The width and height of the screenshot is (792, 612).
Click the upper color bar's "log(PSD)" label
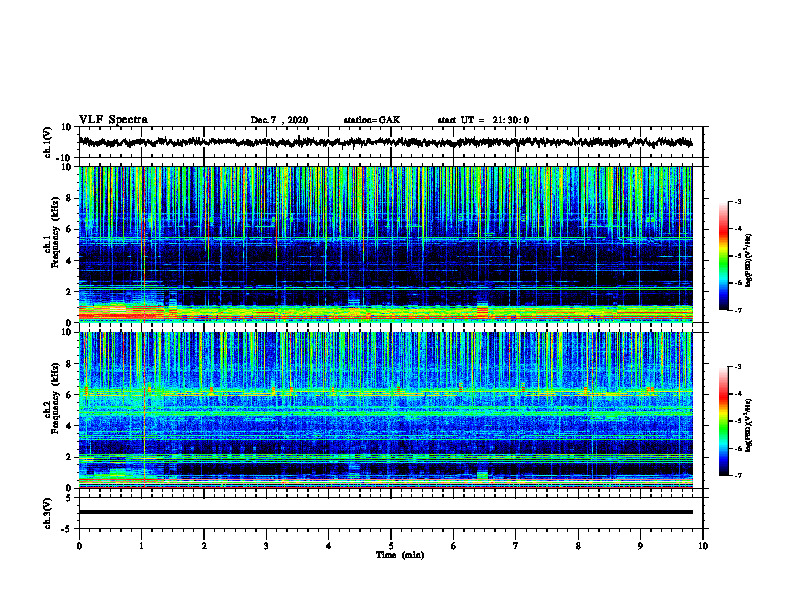(x=748, y=261)
